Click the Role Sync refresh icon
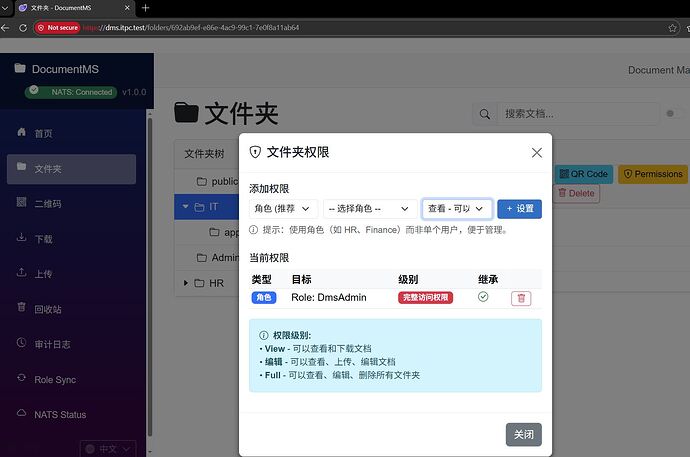 coord(21,378)
